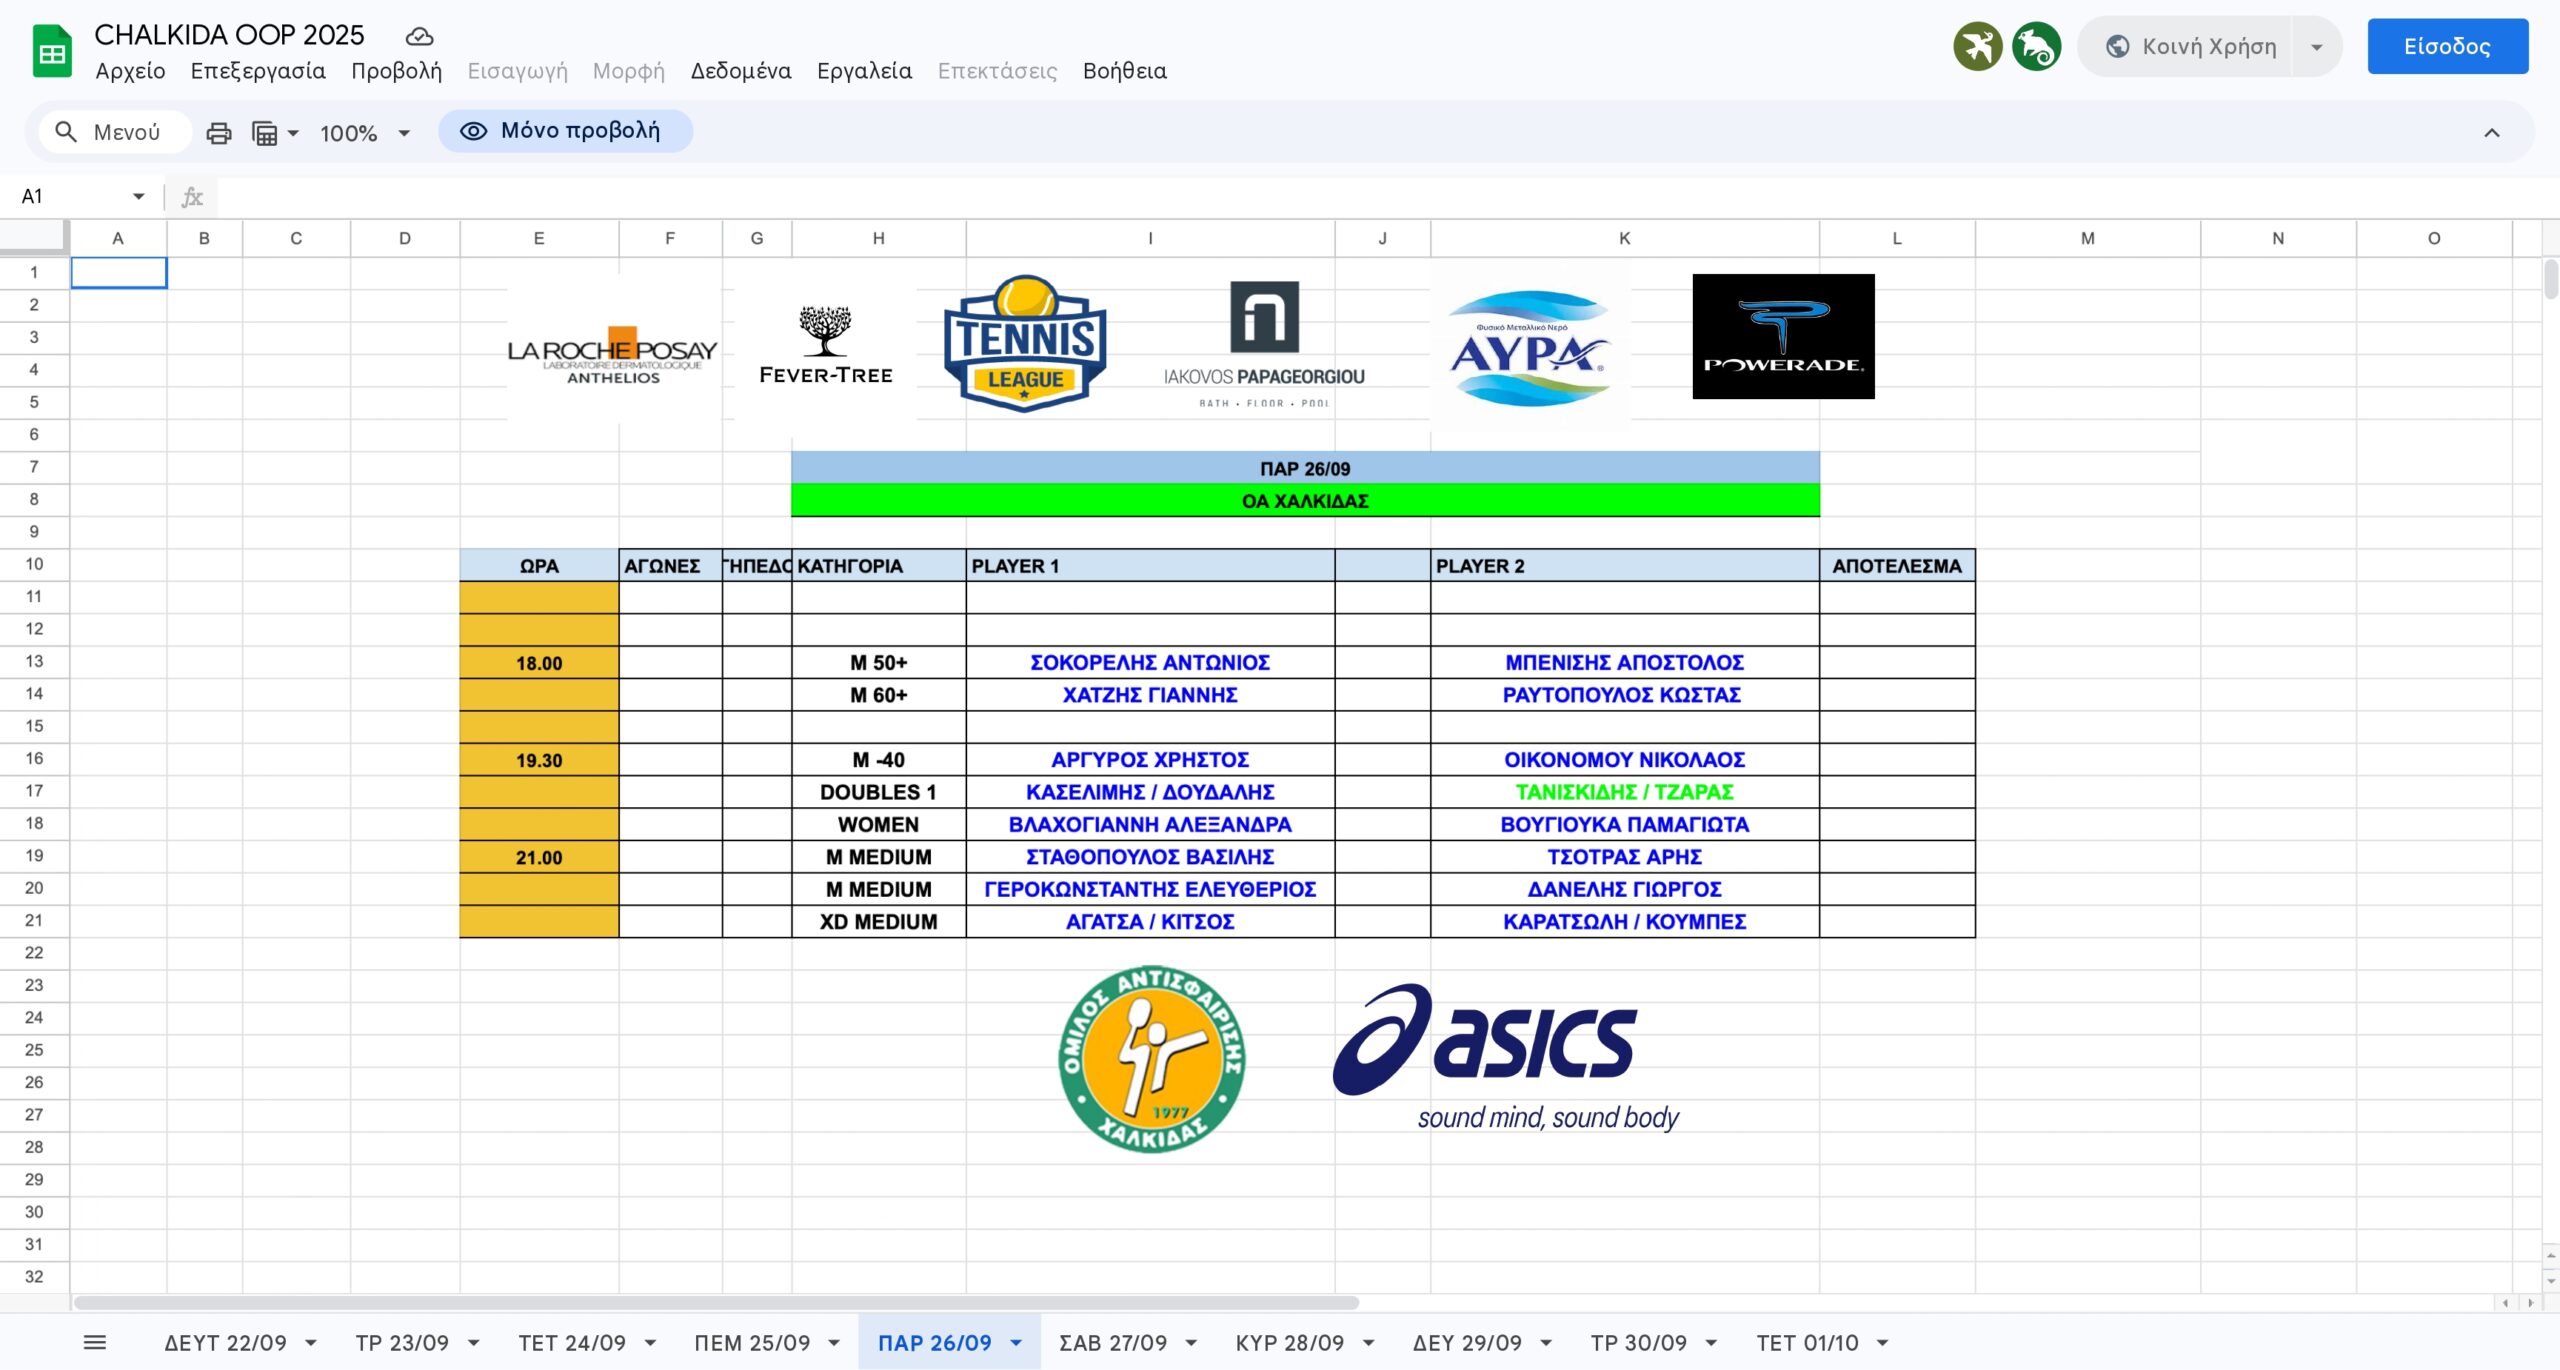The height and width of the screenshot is (1370, 2560).
Task: Open the Κοινή Χρήση share options arrow
Action: [2316, 46]
